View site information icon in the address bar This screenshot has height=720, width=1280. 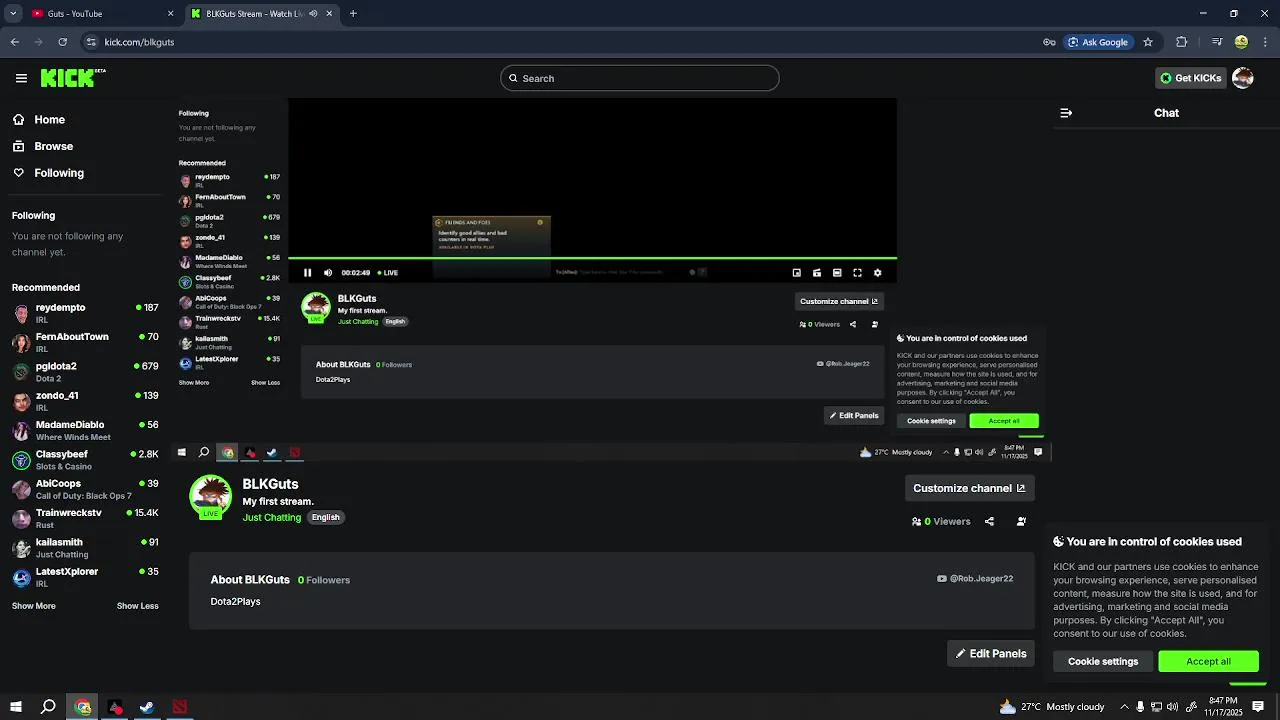[x=91, y=42]
